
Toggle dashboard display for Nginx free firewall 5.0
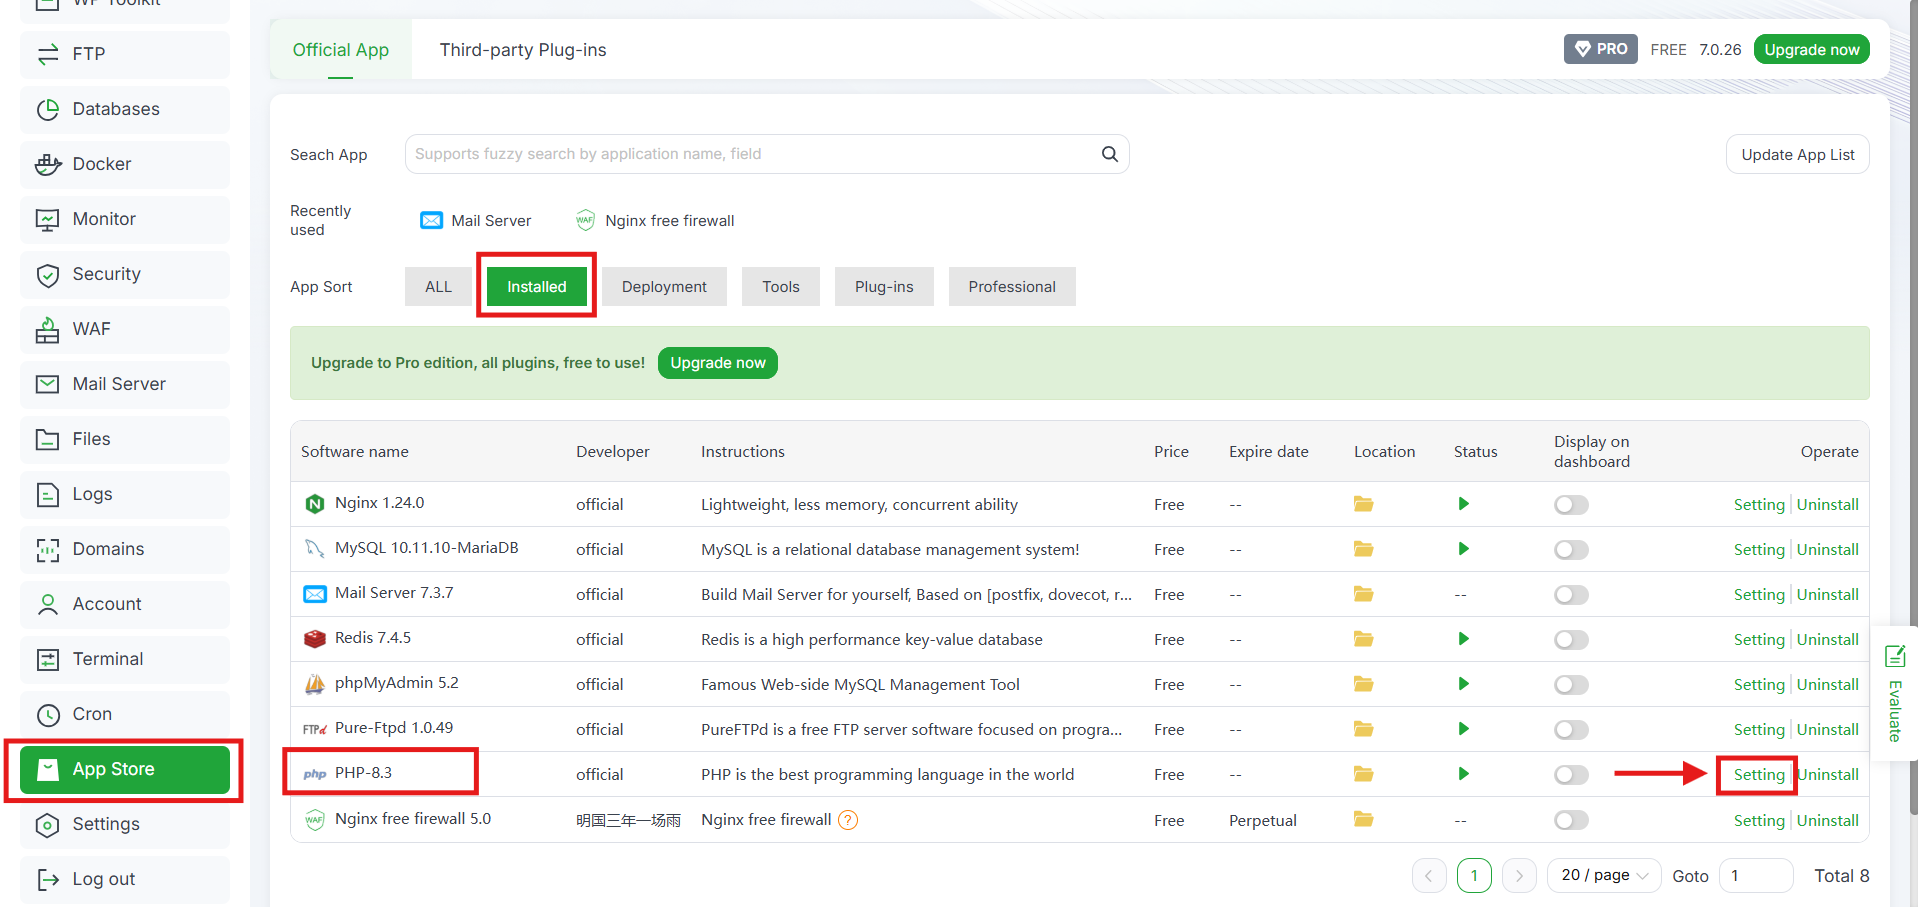click(1571, 821)
